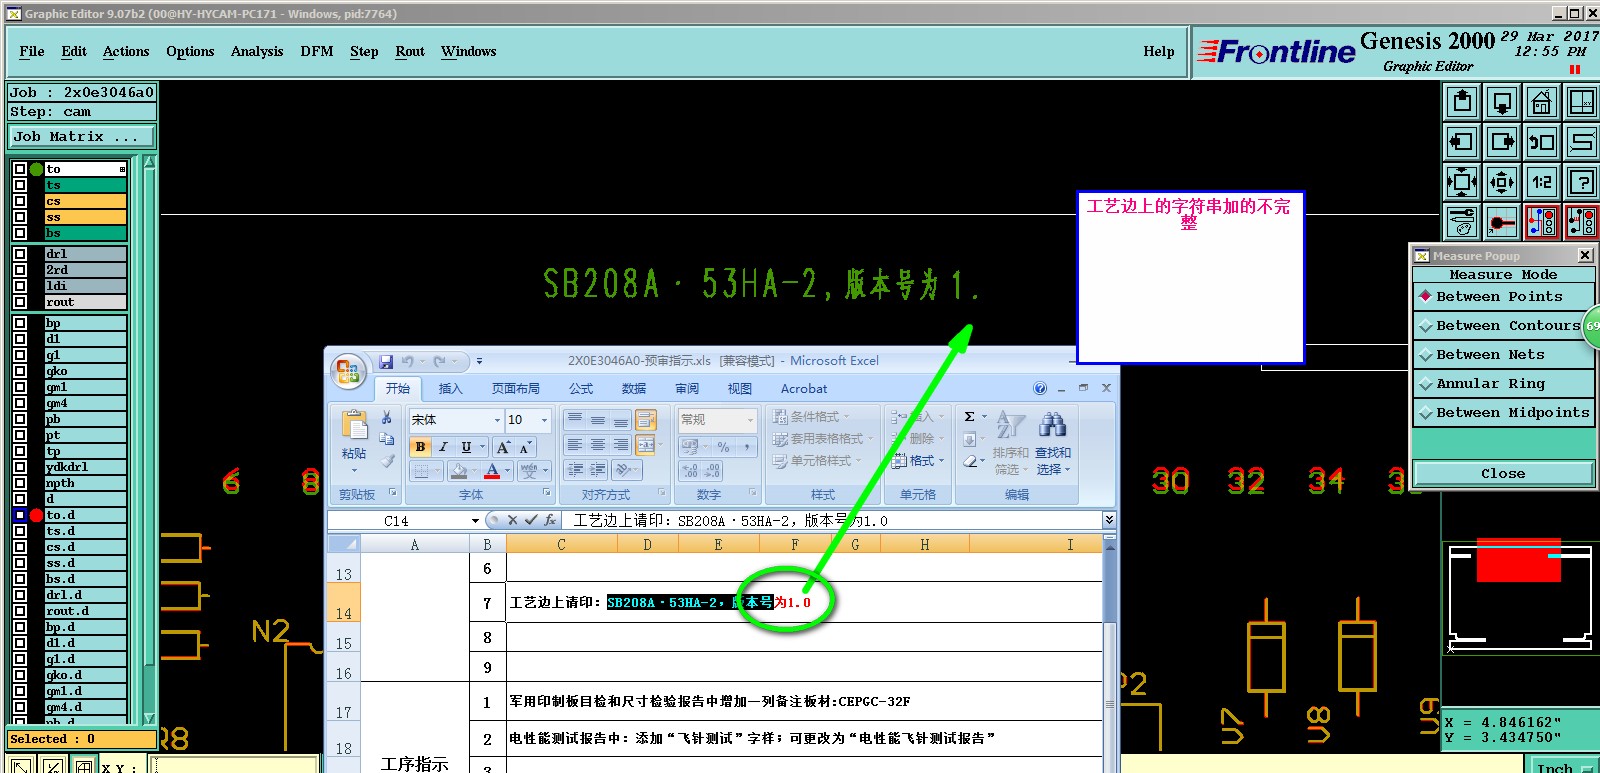Toggle Italic in Excel ribbon

(x=443, y=447)
